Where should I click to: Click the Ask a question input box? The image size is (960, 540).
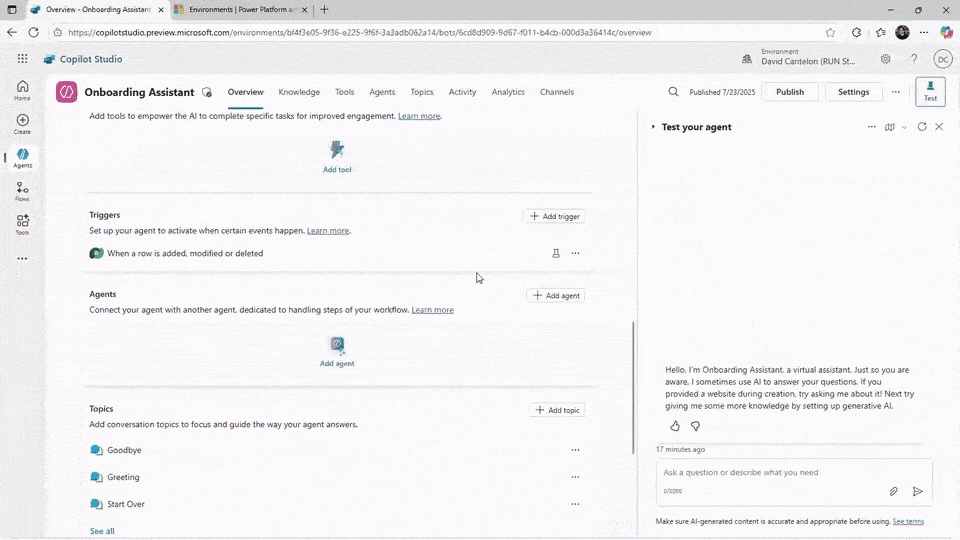tap(780, 472)
